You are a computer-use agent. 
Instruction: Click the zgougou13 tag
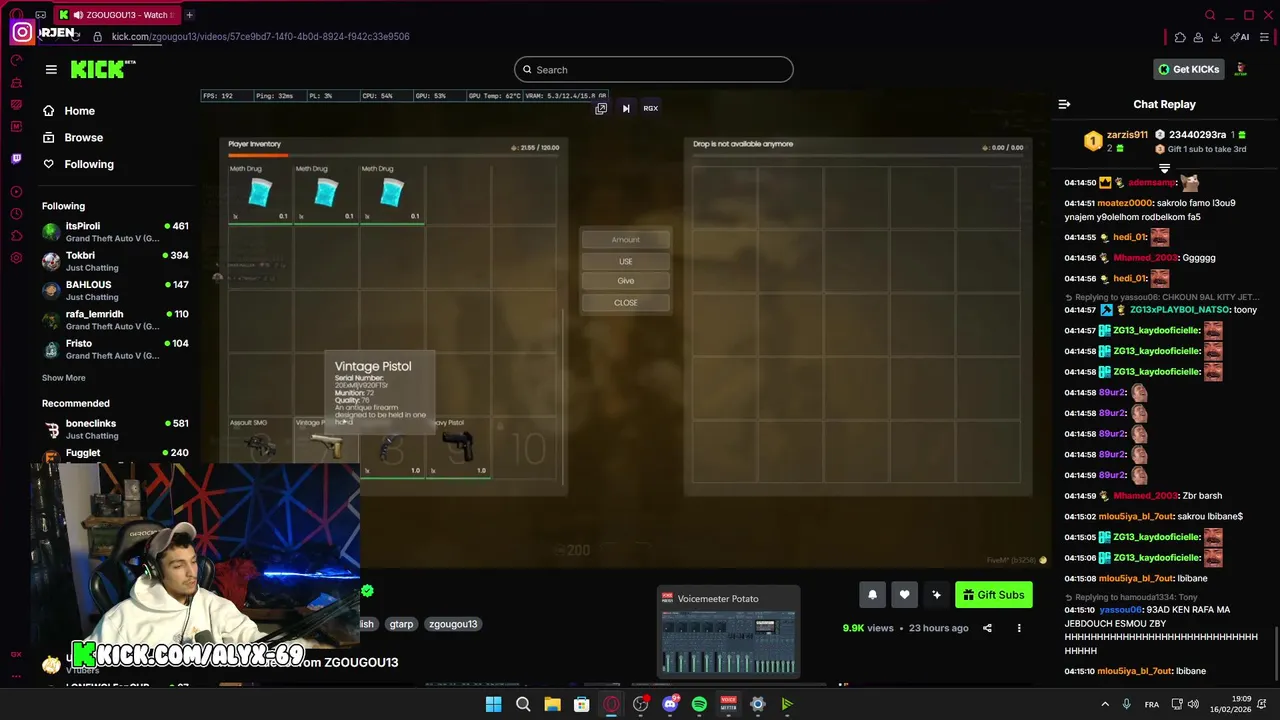pos(453,624)
